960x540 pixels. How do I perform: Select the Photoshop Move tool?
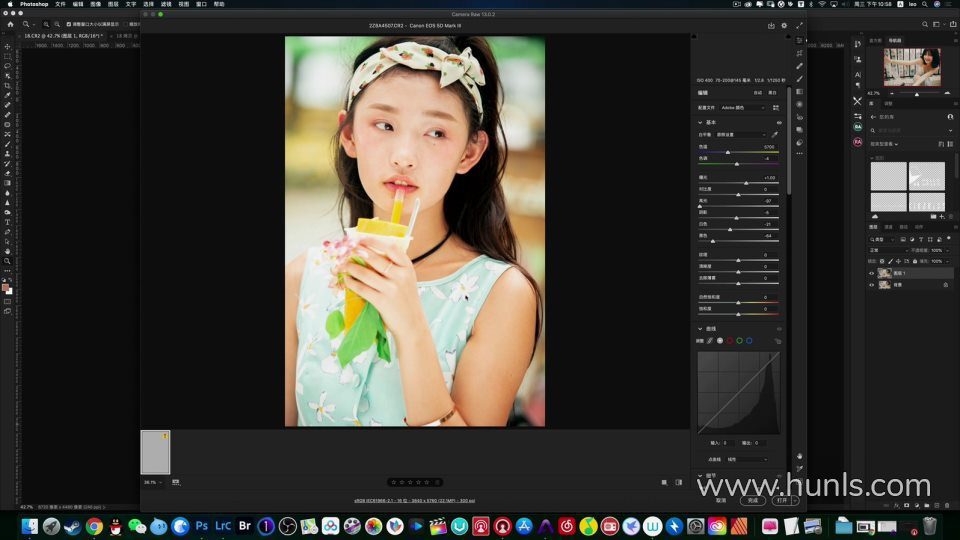click(x=7, y=47)
